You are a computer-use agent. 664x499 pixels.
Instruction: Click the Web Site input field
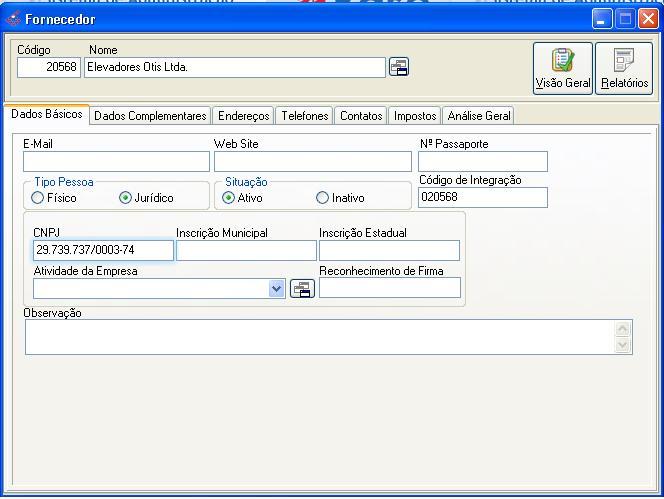tap(312, 161)
